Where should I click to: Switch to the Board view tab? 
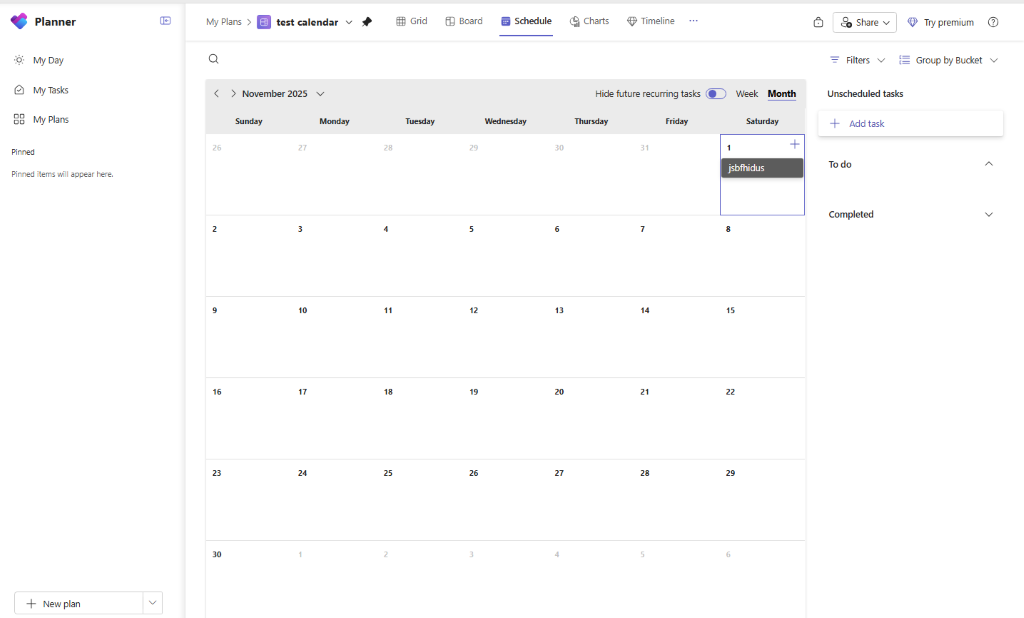[x=464, y=21]
